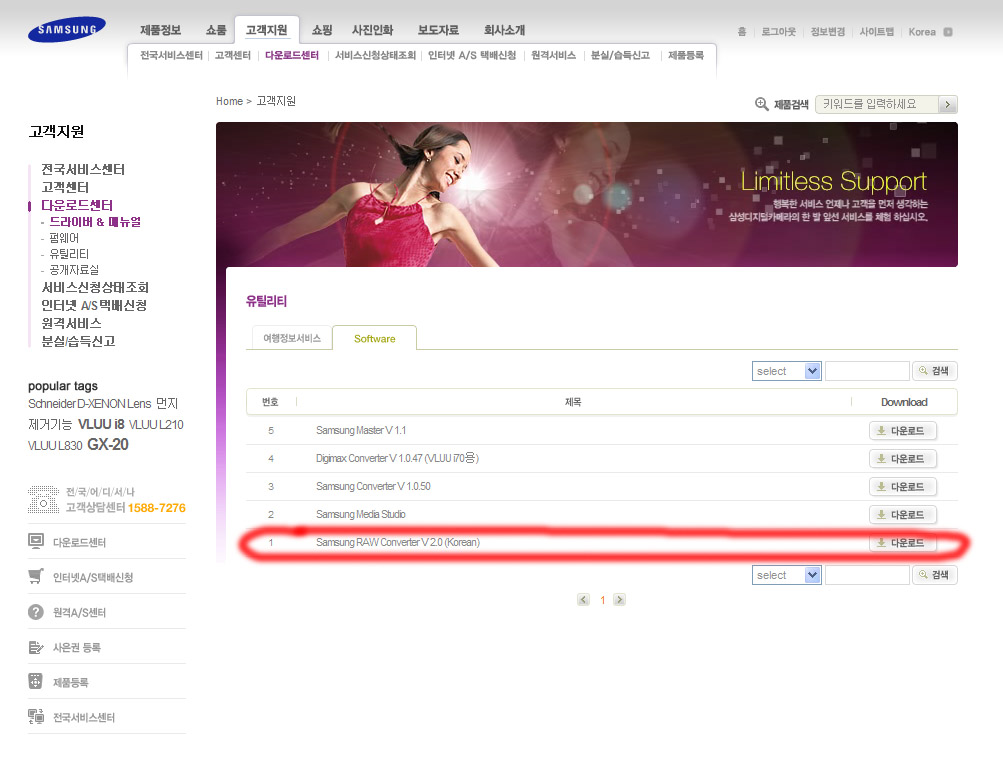
Task: Download Samsung Master V 1.1
Action: [902, 431]
